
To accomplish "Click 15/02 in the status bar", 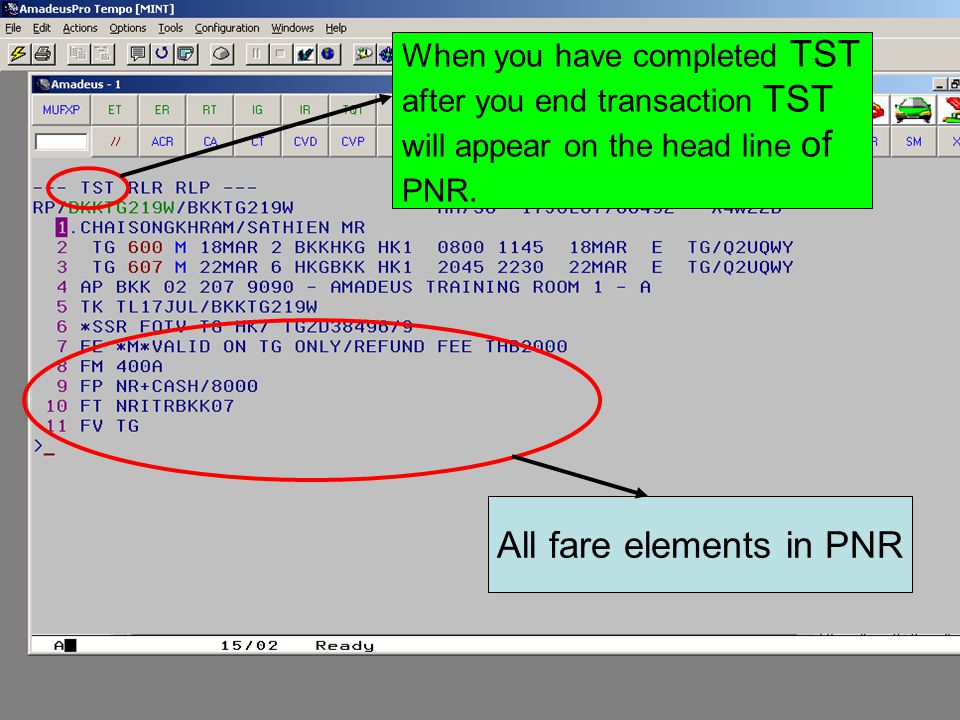I will click(249, 645).
